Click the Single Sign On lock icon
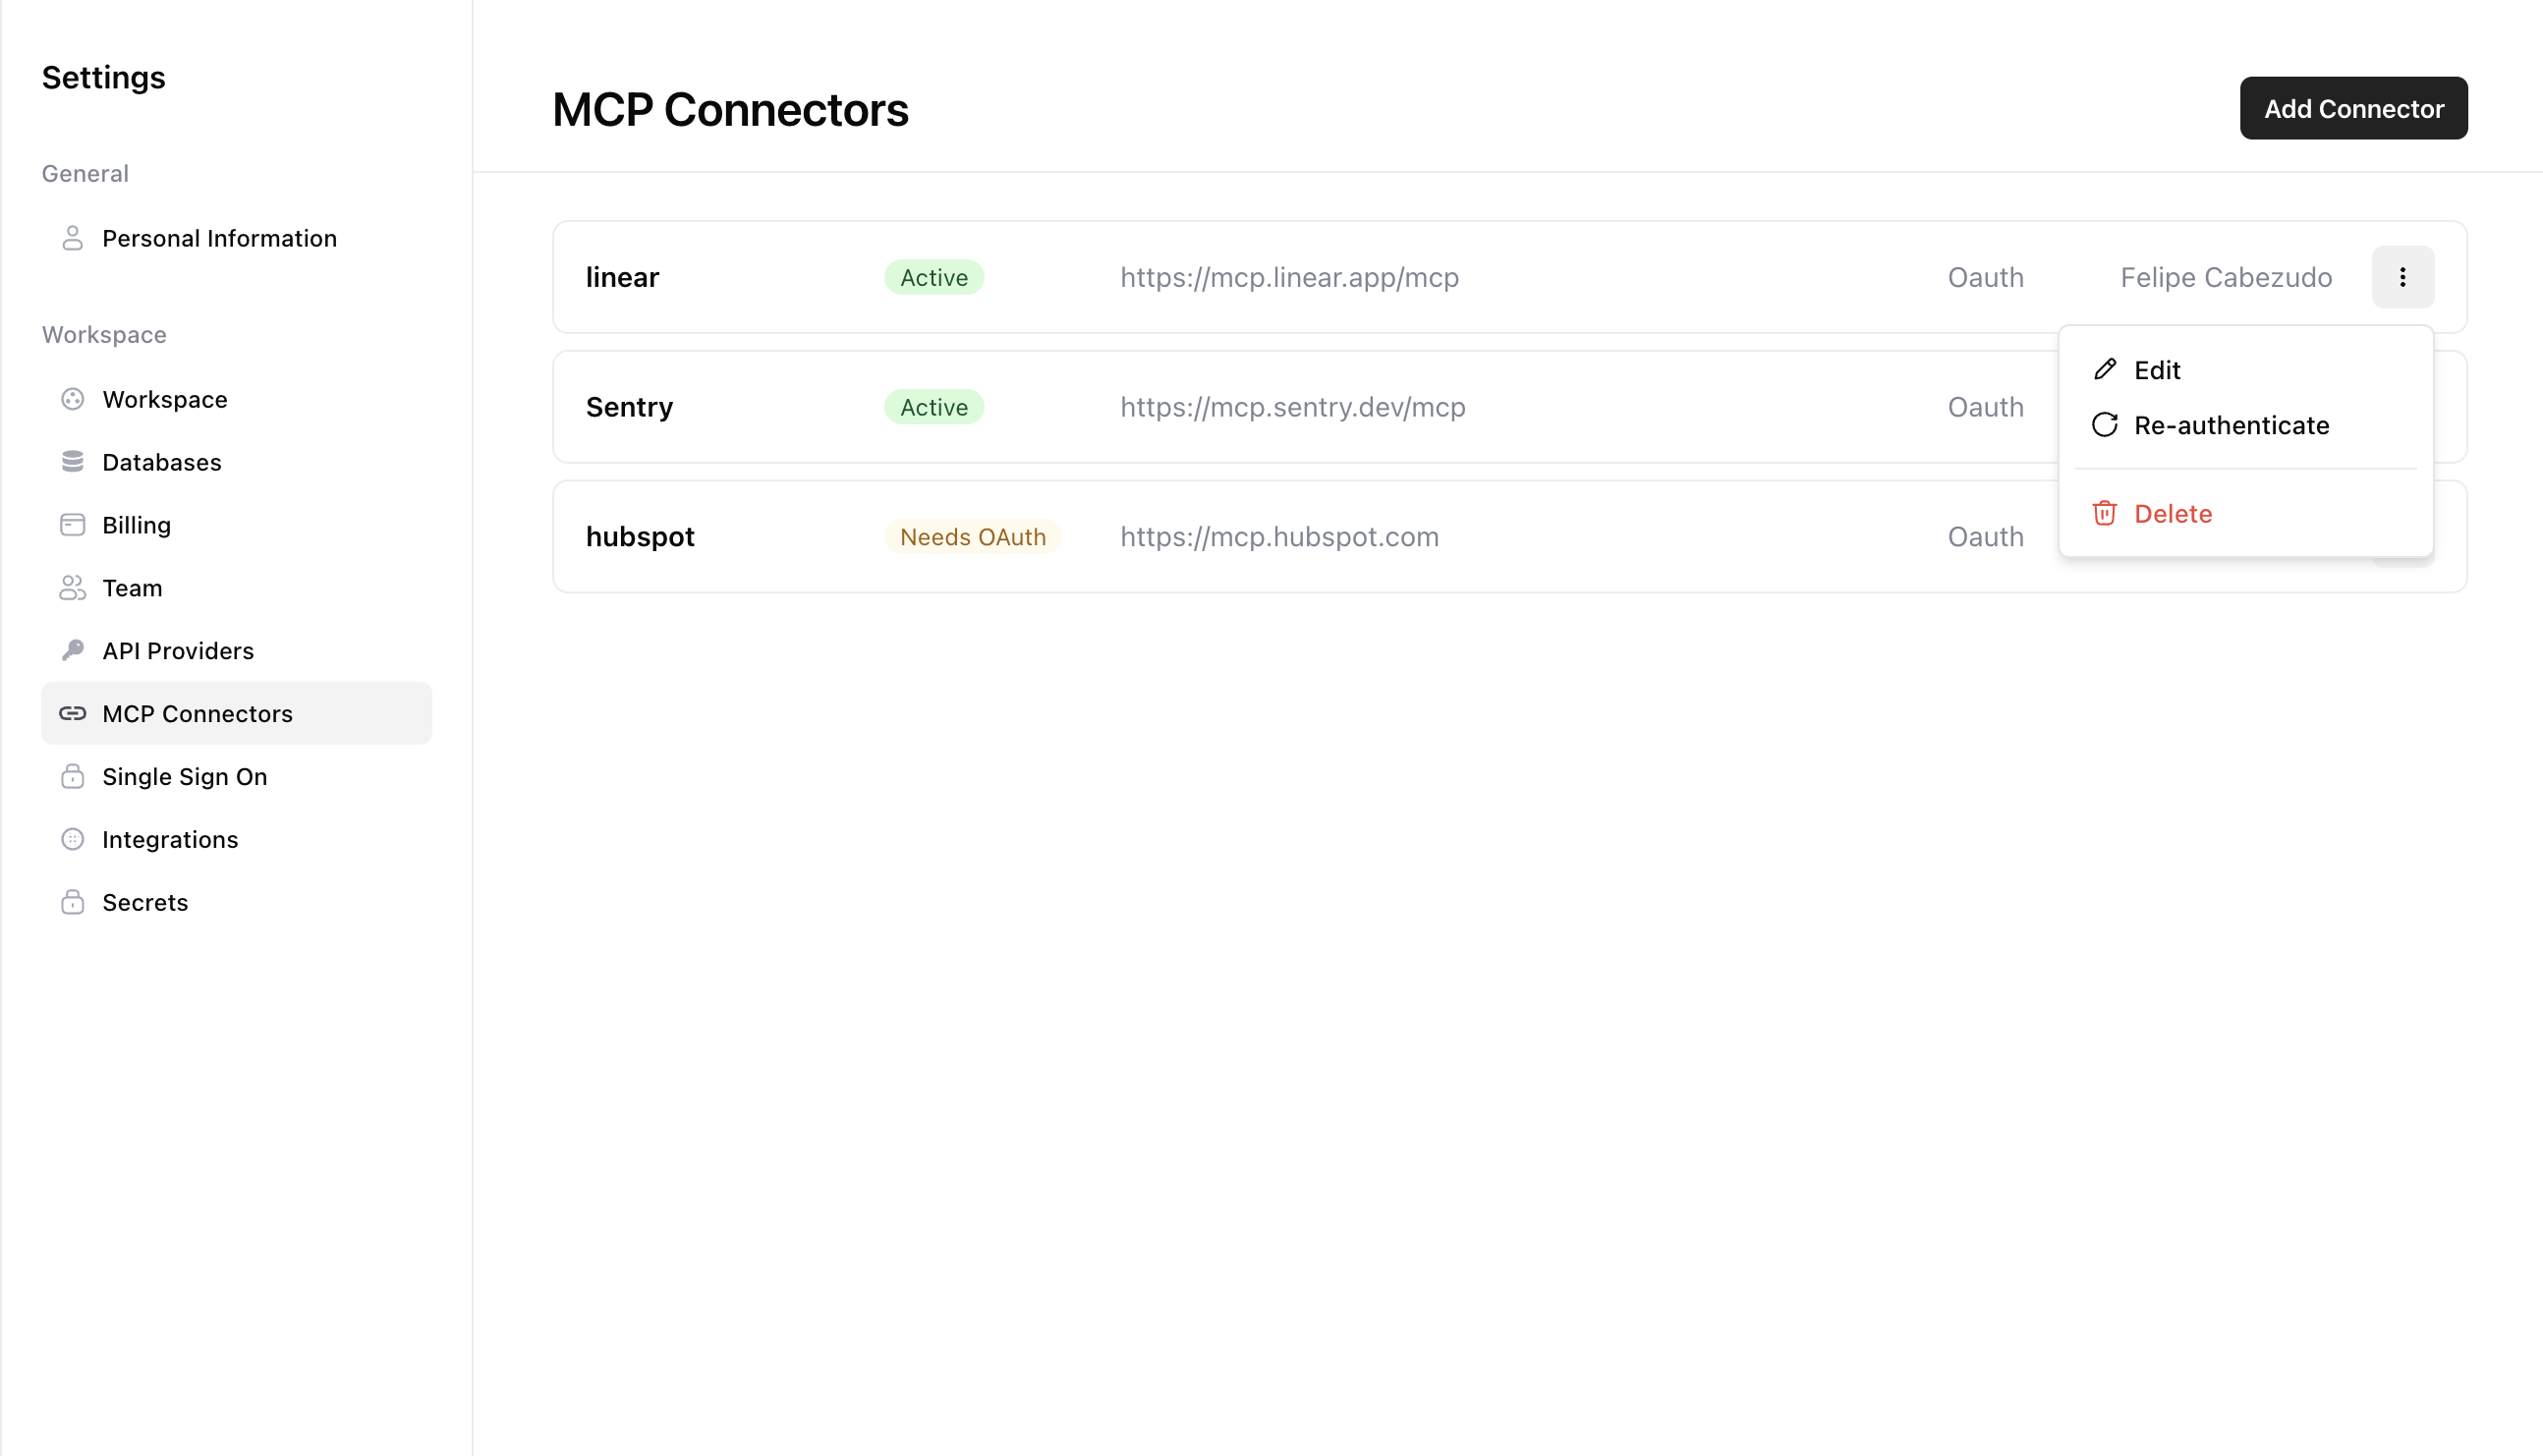 pos(72,777)
